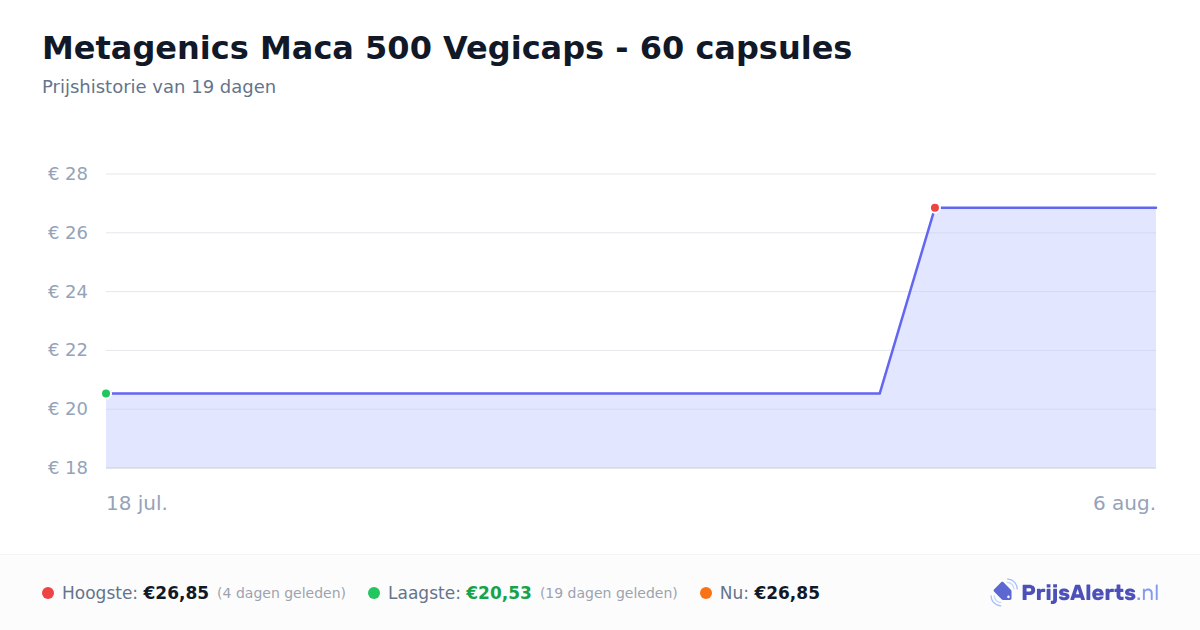Click the € 22 axis label
Viewport: 1200px width, 630px height.
[x=68, y=350]
